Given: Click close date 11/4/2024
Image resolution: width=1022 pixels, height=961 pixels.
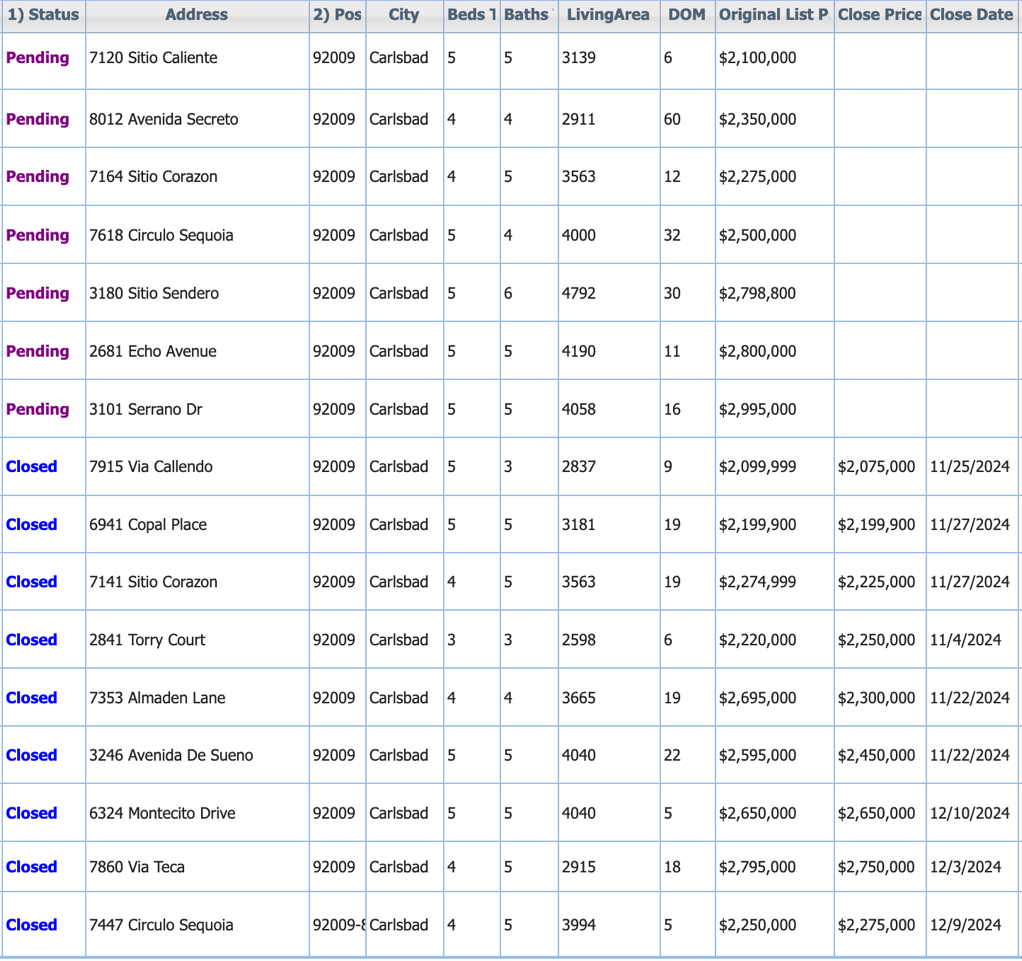Looking at the screenshot, I should pyautogui.click(x=965, y=640).
